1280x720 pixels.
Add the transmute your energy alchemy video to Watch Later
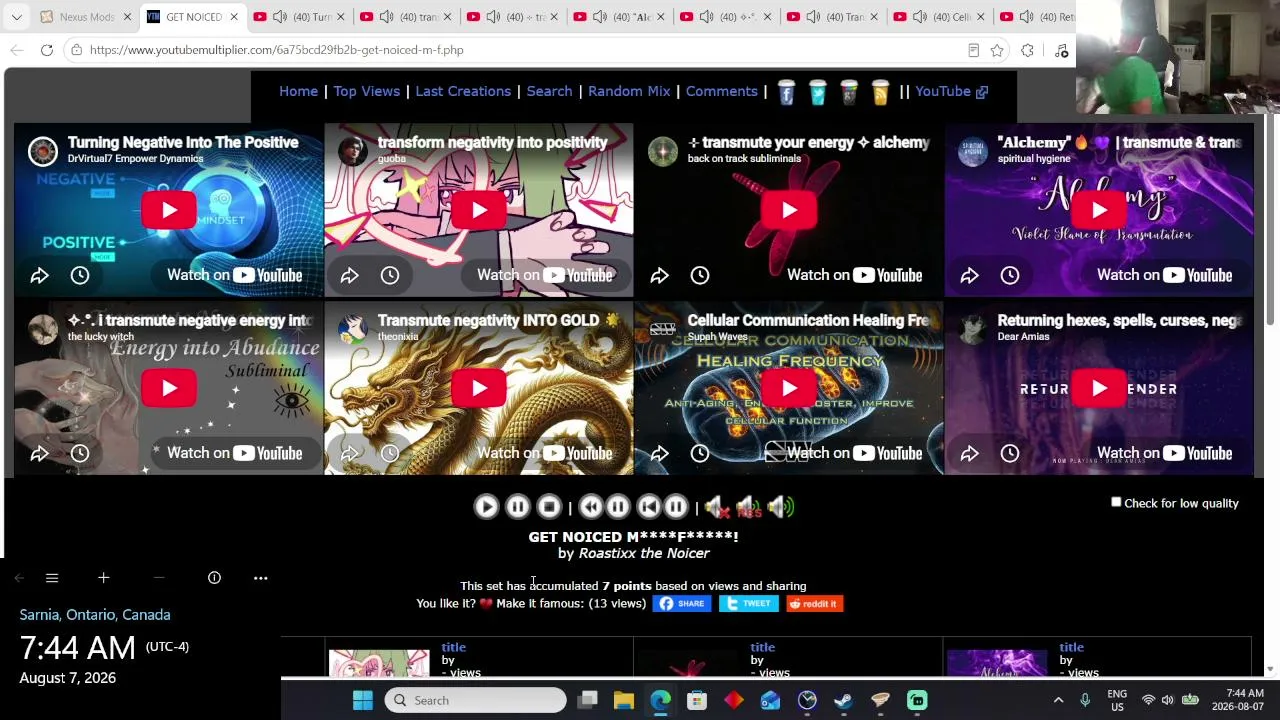[700, 275]
